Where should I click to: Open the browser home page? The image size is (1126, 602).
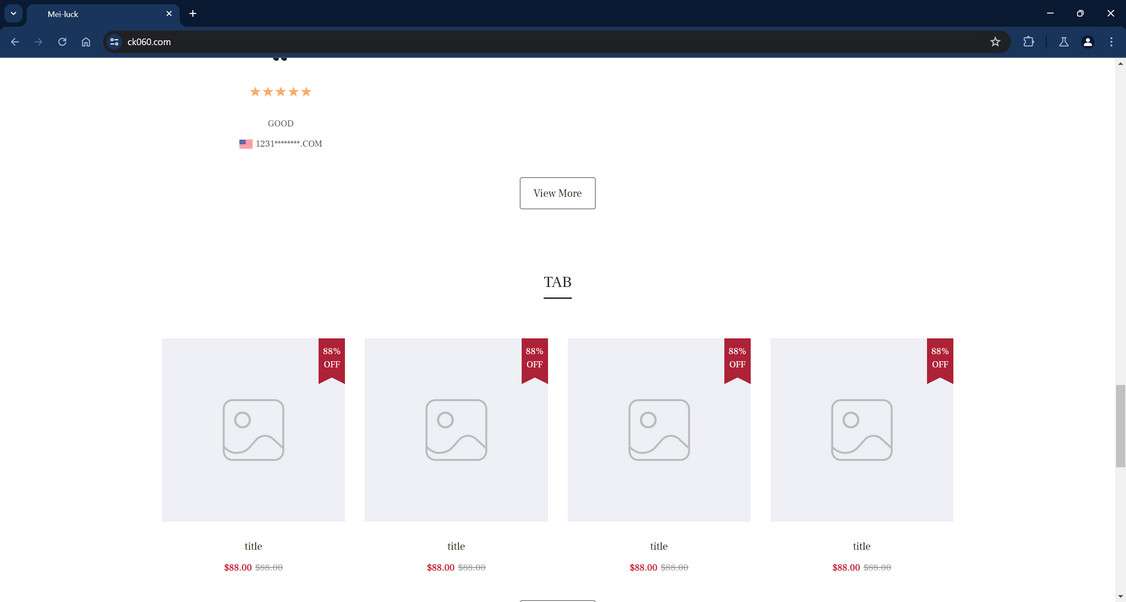click(x=85, y=42)
